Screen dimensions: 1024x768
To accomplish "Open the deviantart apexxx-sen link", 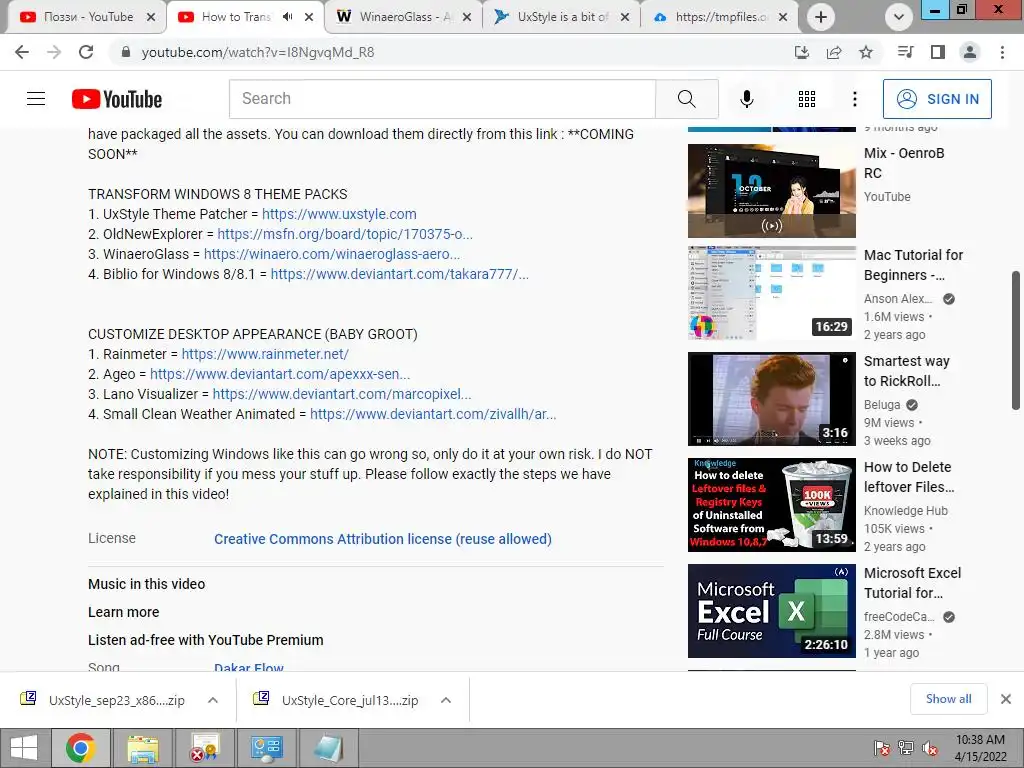I will [280, 374].
